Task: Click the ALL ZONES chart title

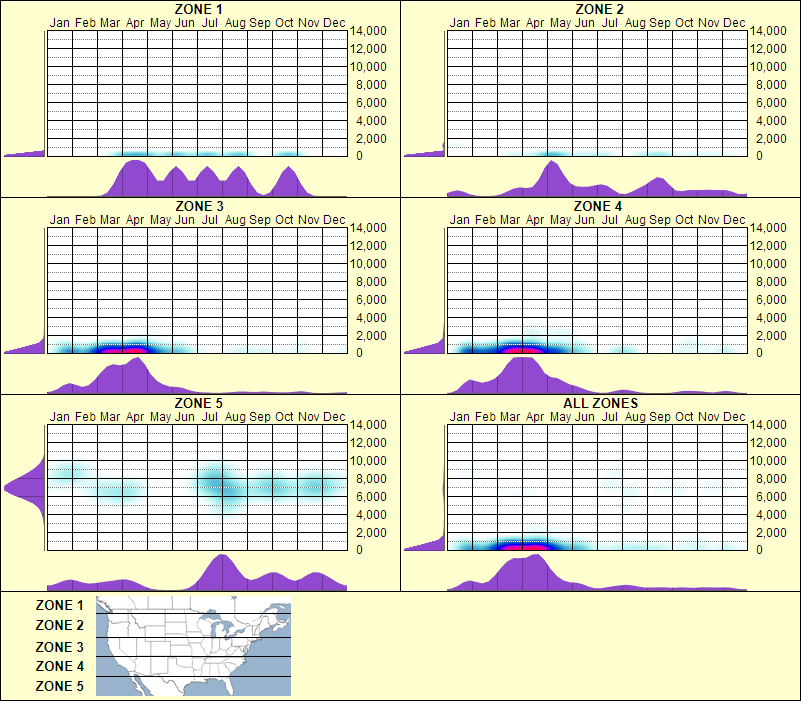Action: tap(600, 403)
